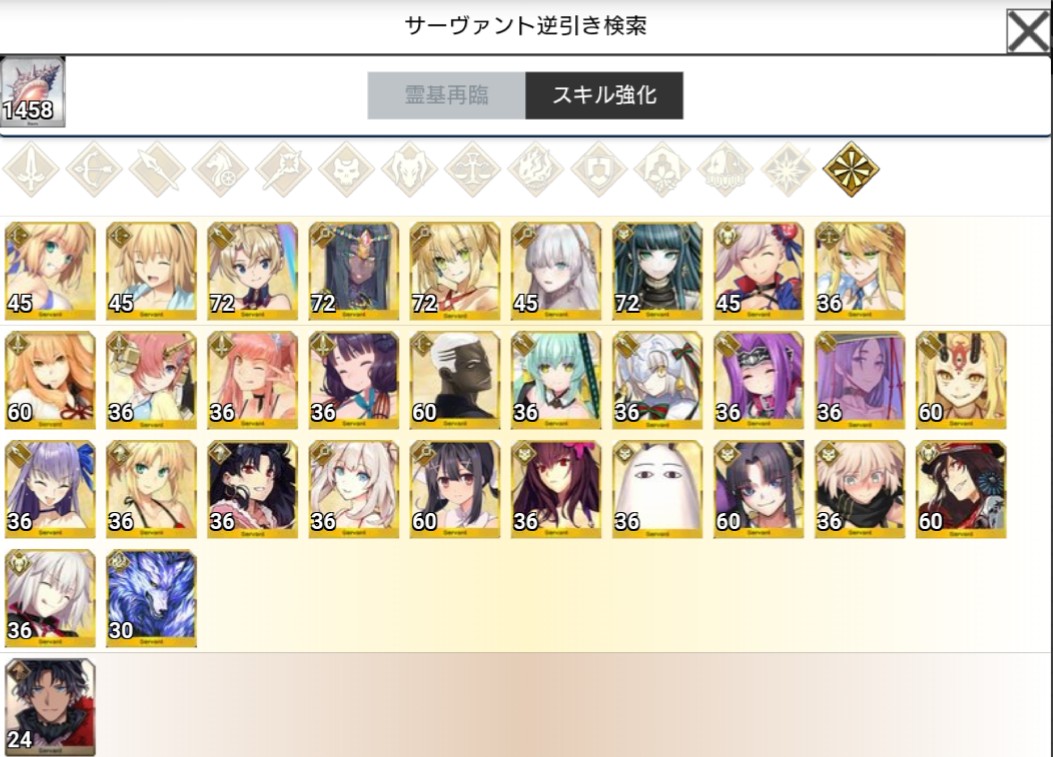Screen dimensions: 1053x757
Task: Filter by Ruler class scales icon
Action: [x=473, y=169]
